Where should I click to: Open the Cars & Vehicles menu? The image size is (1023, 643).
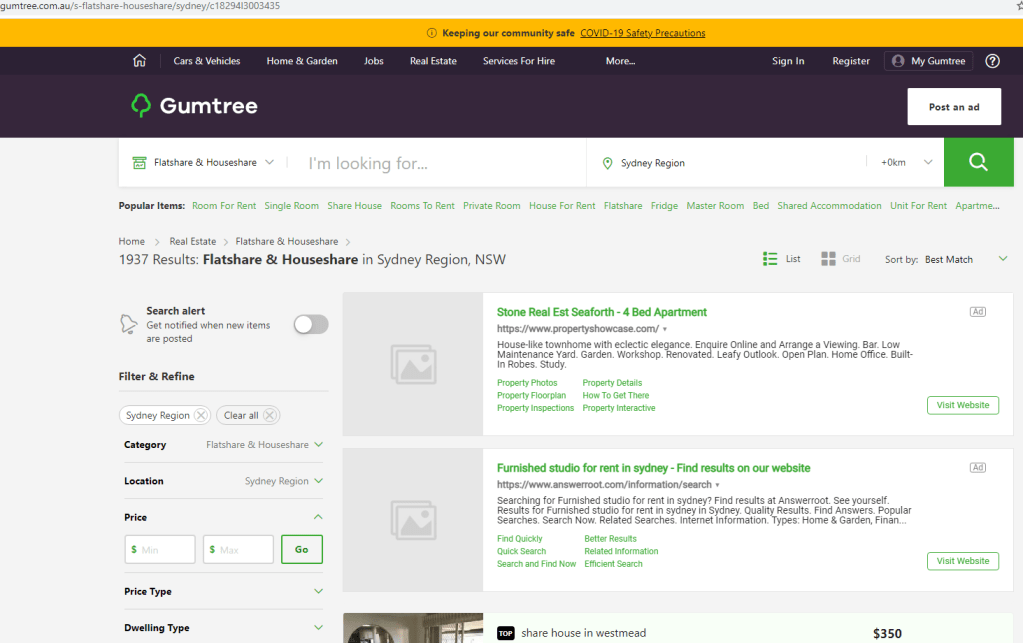pyautogui.click(x=207, y=61)
